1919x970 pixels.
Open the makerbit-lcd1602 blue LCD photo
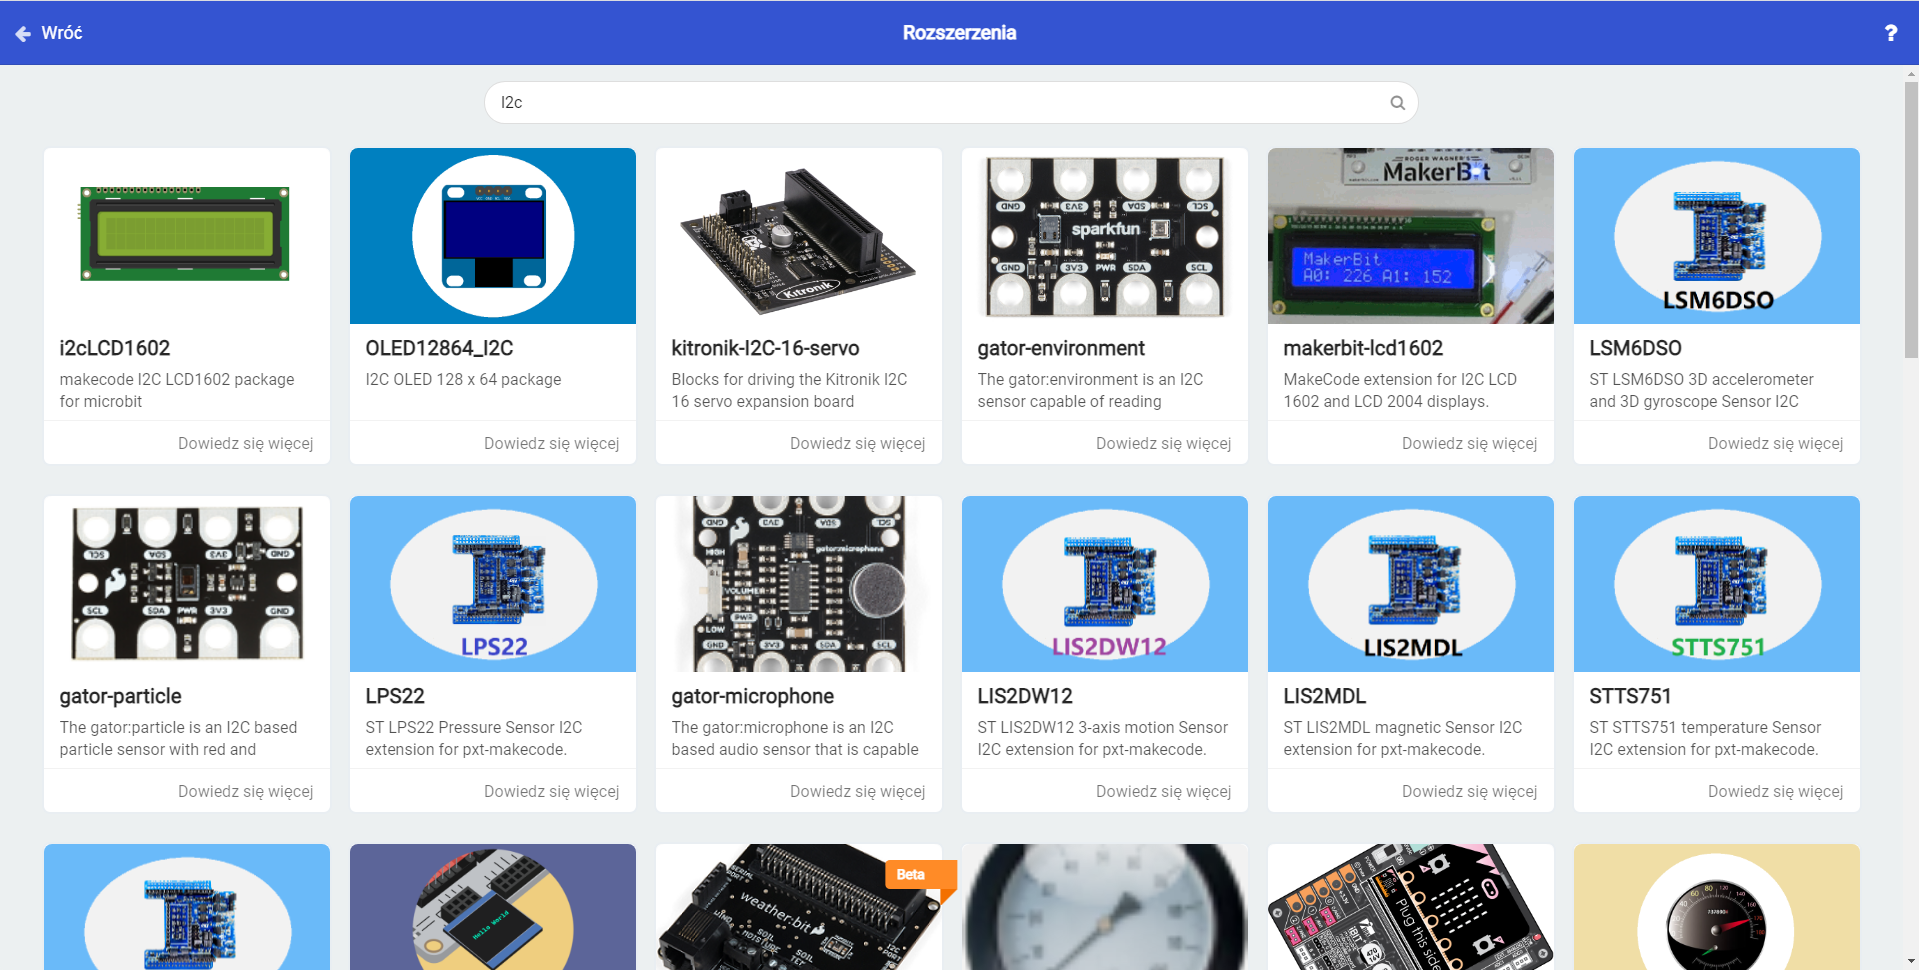1411,236
